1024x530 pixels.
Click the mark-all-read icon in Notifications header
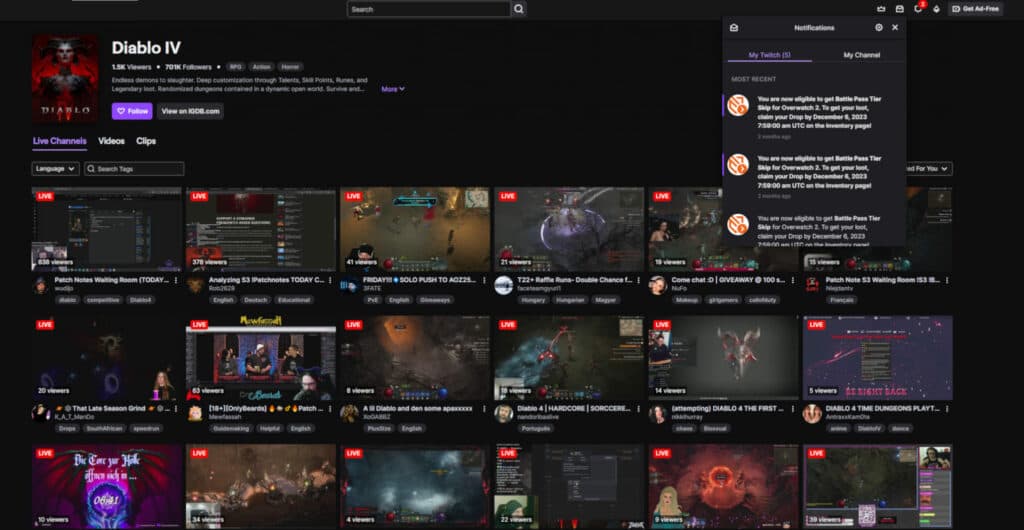point(734,27)
